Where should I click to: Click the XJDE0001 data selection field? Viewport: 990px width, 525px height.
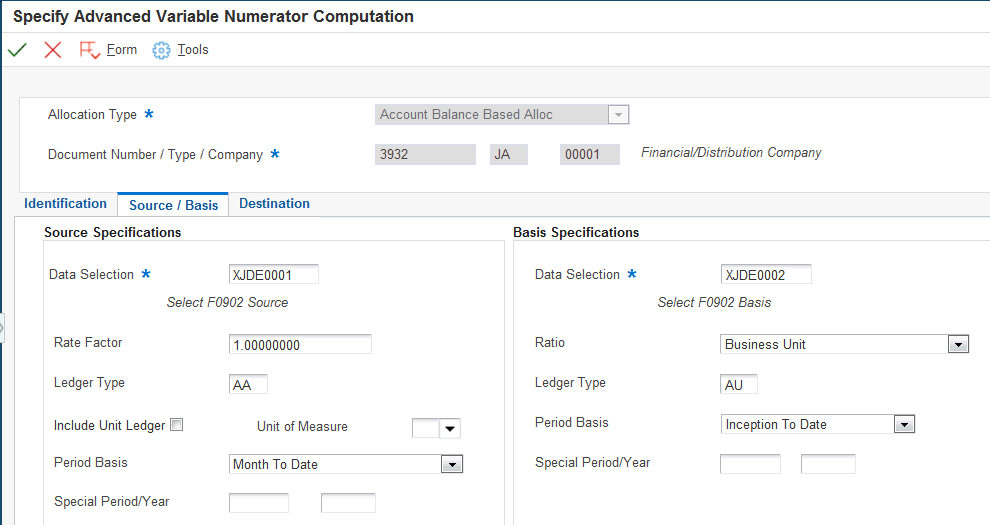[x=273, y=274]
